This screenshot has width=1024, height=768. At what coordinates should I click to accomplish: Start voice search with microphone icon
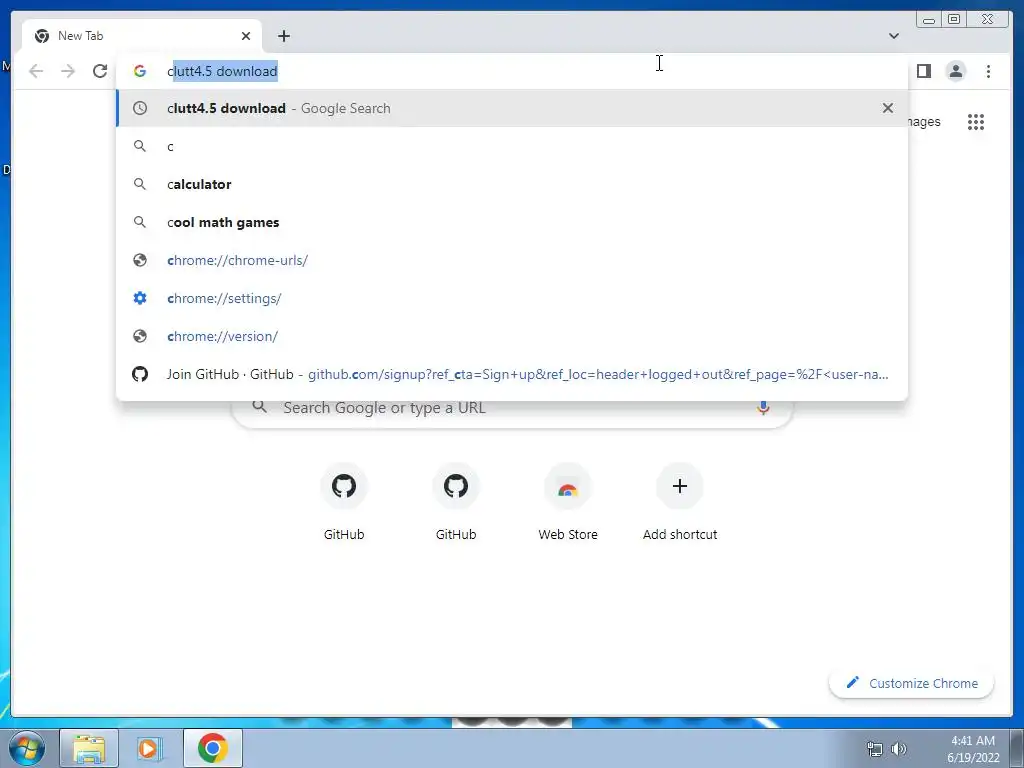tap(763, 408)
